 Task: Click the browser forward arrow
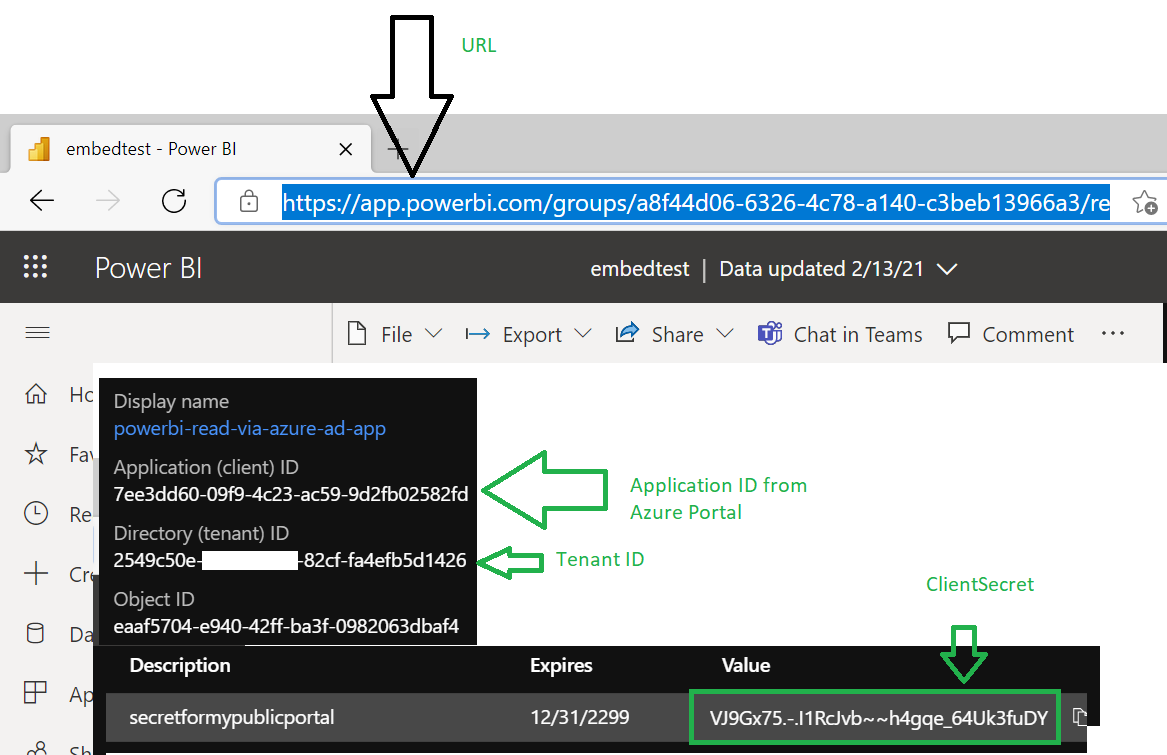(108, 200)
